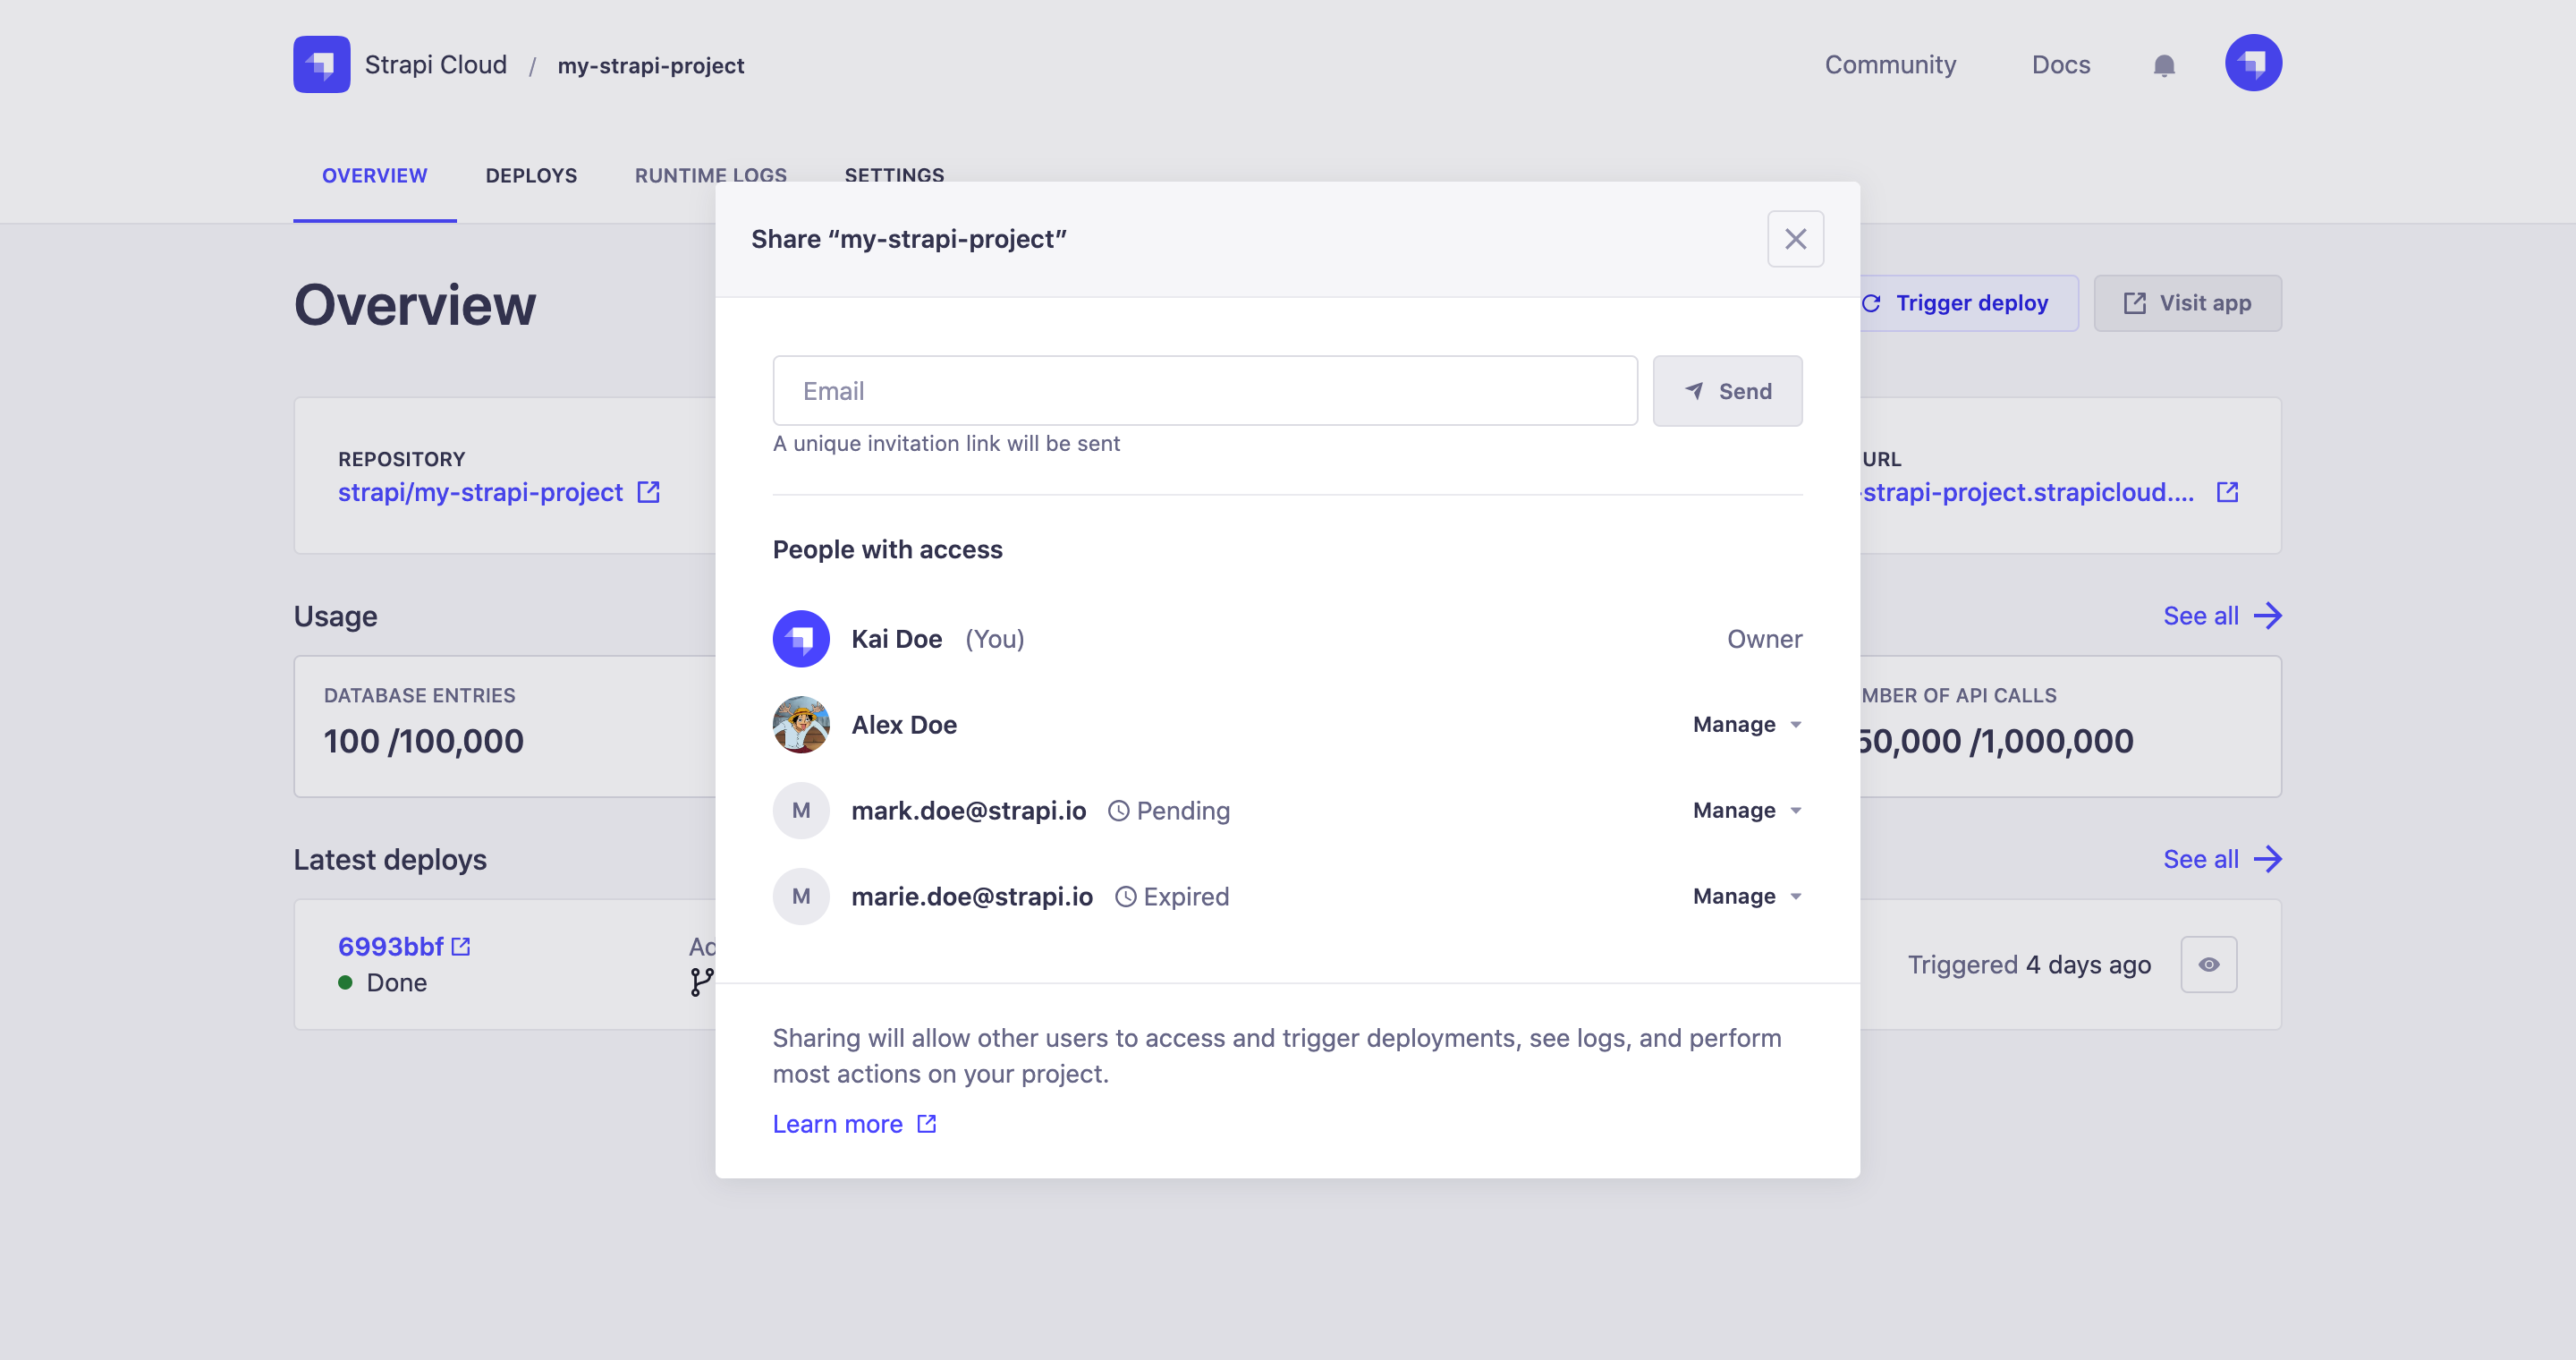This screenshot has width=2576, height=1360.
Task: Click the pending status clock icon for mark.doe
Action: pyautogui.click(x=1116, y=810)
